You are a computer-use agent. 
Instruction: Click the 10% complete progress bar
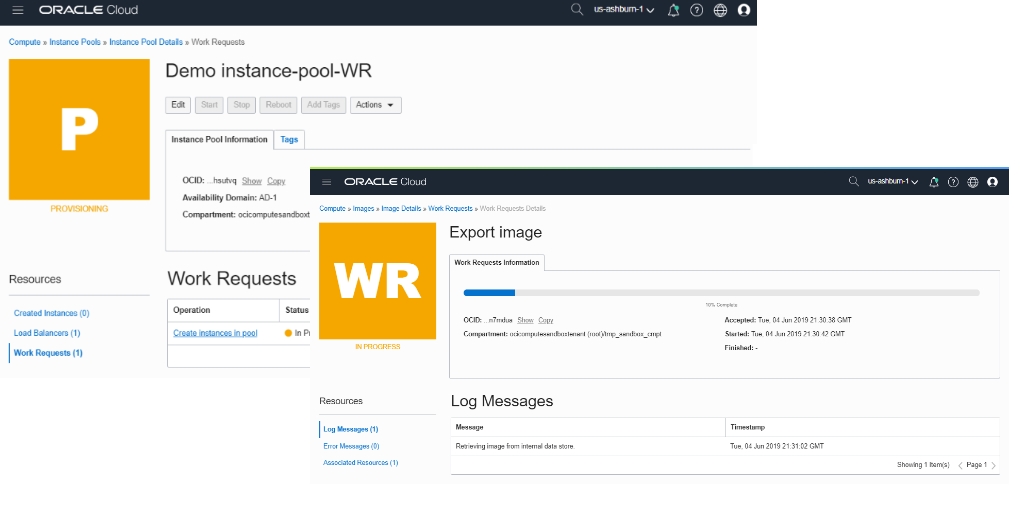(722, 293)
